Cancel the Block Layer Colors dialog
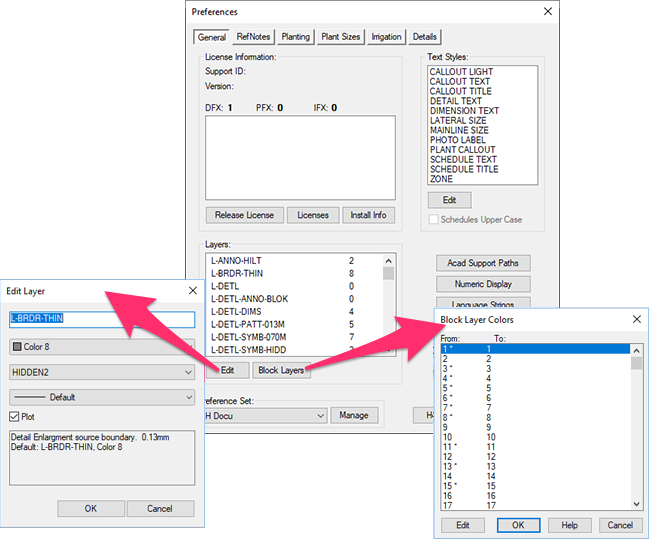Image resolution: width=649 pixels, height=539 pixels. point(620,525)
